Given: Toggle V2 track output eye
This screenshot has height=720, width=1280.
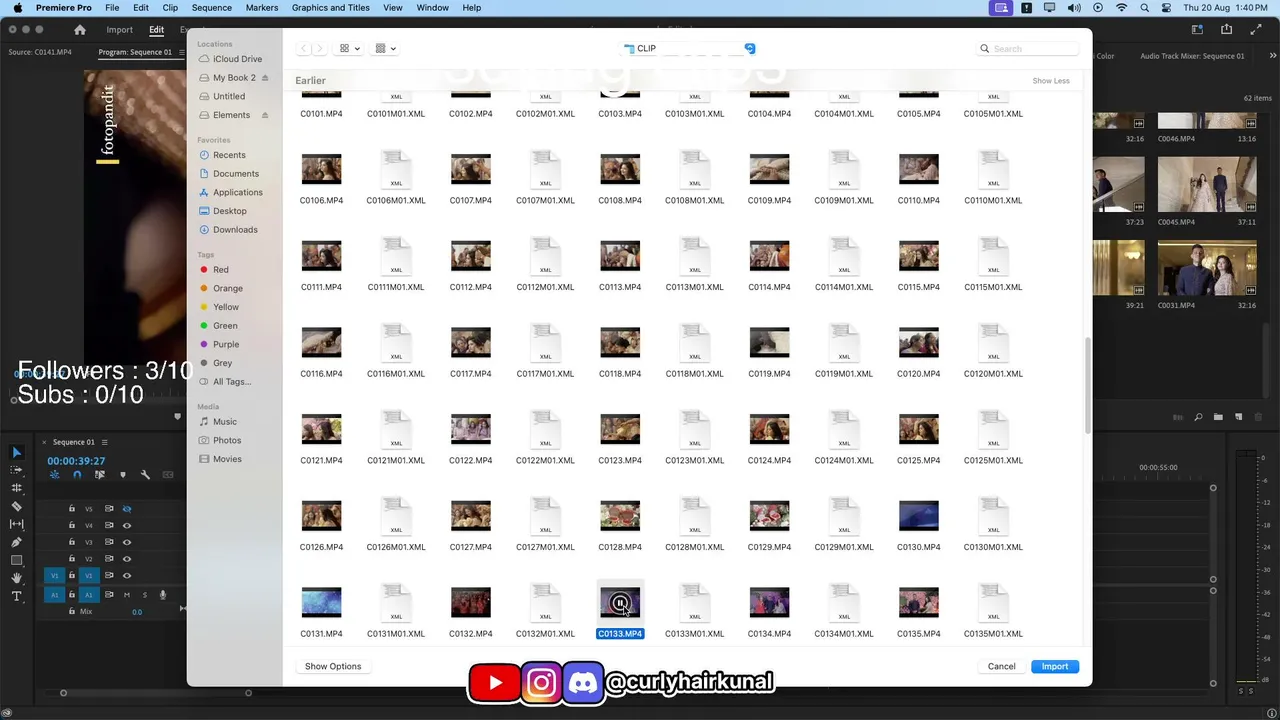Looking at the screenshot, I should click(126, 559).
